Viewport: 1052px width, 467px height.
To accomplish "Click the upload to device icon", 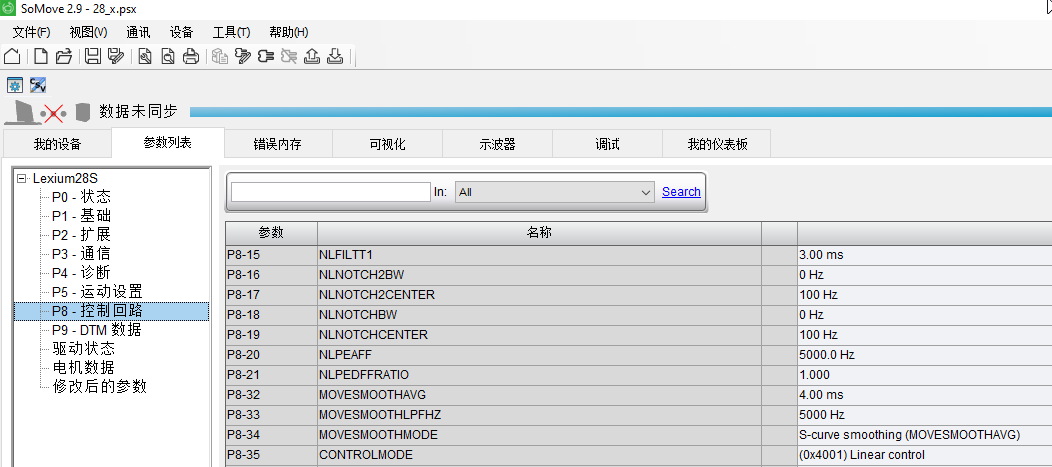I will click(312, 56).
